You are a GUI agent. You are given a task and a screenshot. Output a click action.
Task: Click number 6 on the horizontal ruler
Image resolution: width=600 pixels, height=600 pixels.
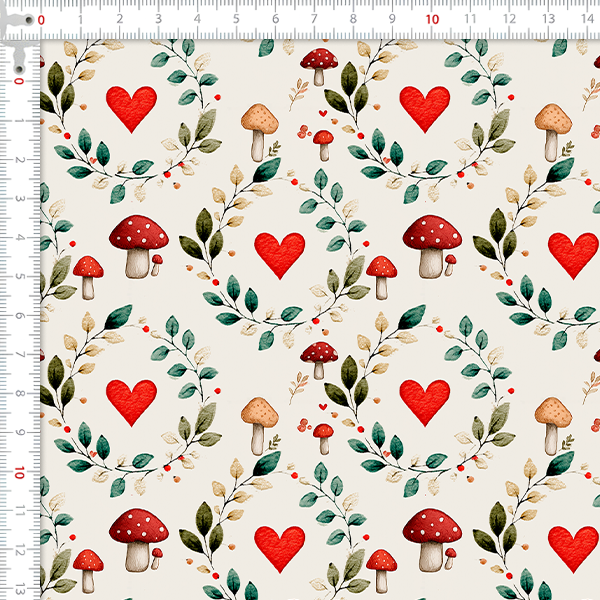click(276, 18)
